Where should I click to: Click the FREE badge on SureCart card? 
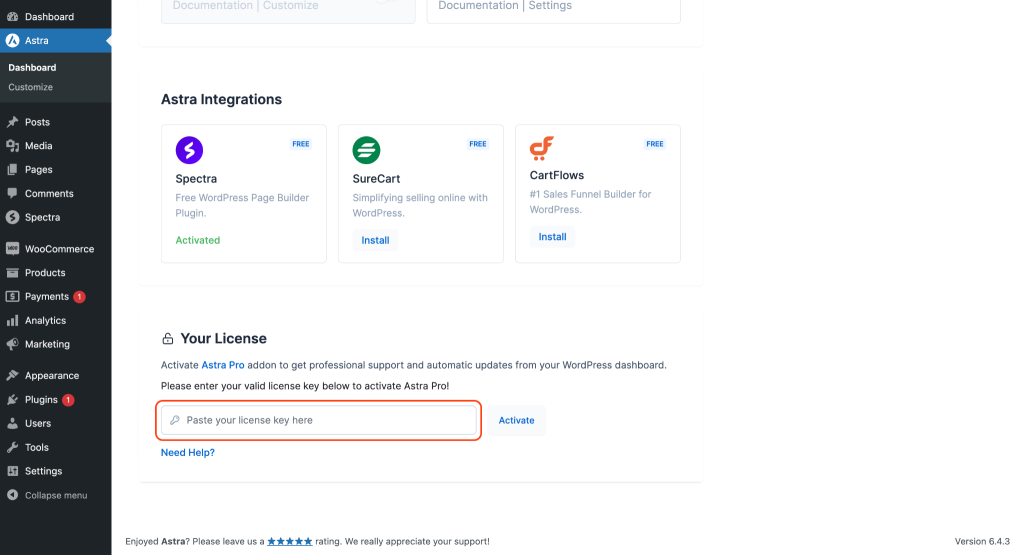[478, 144]
